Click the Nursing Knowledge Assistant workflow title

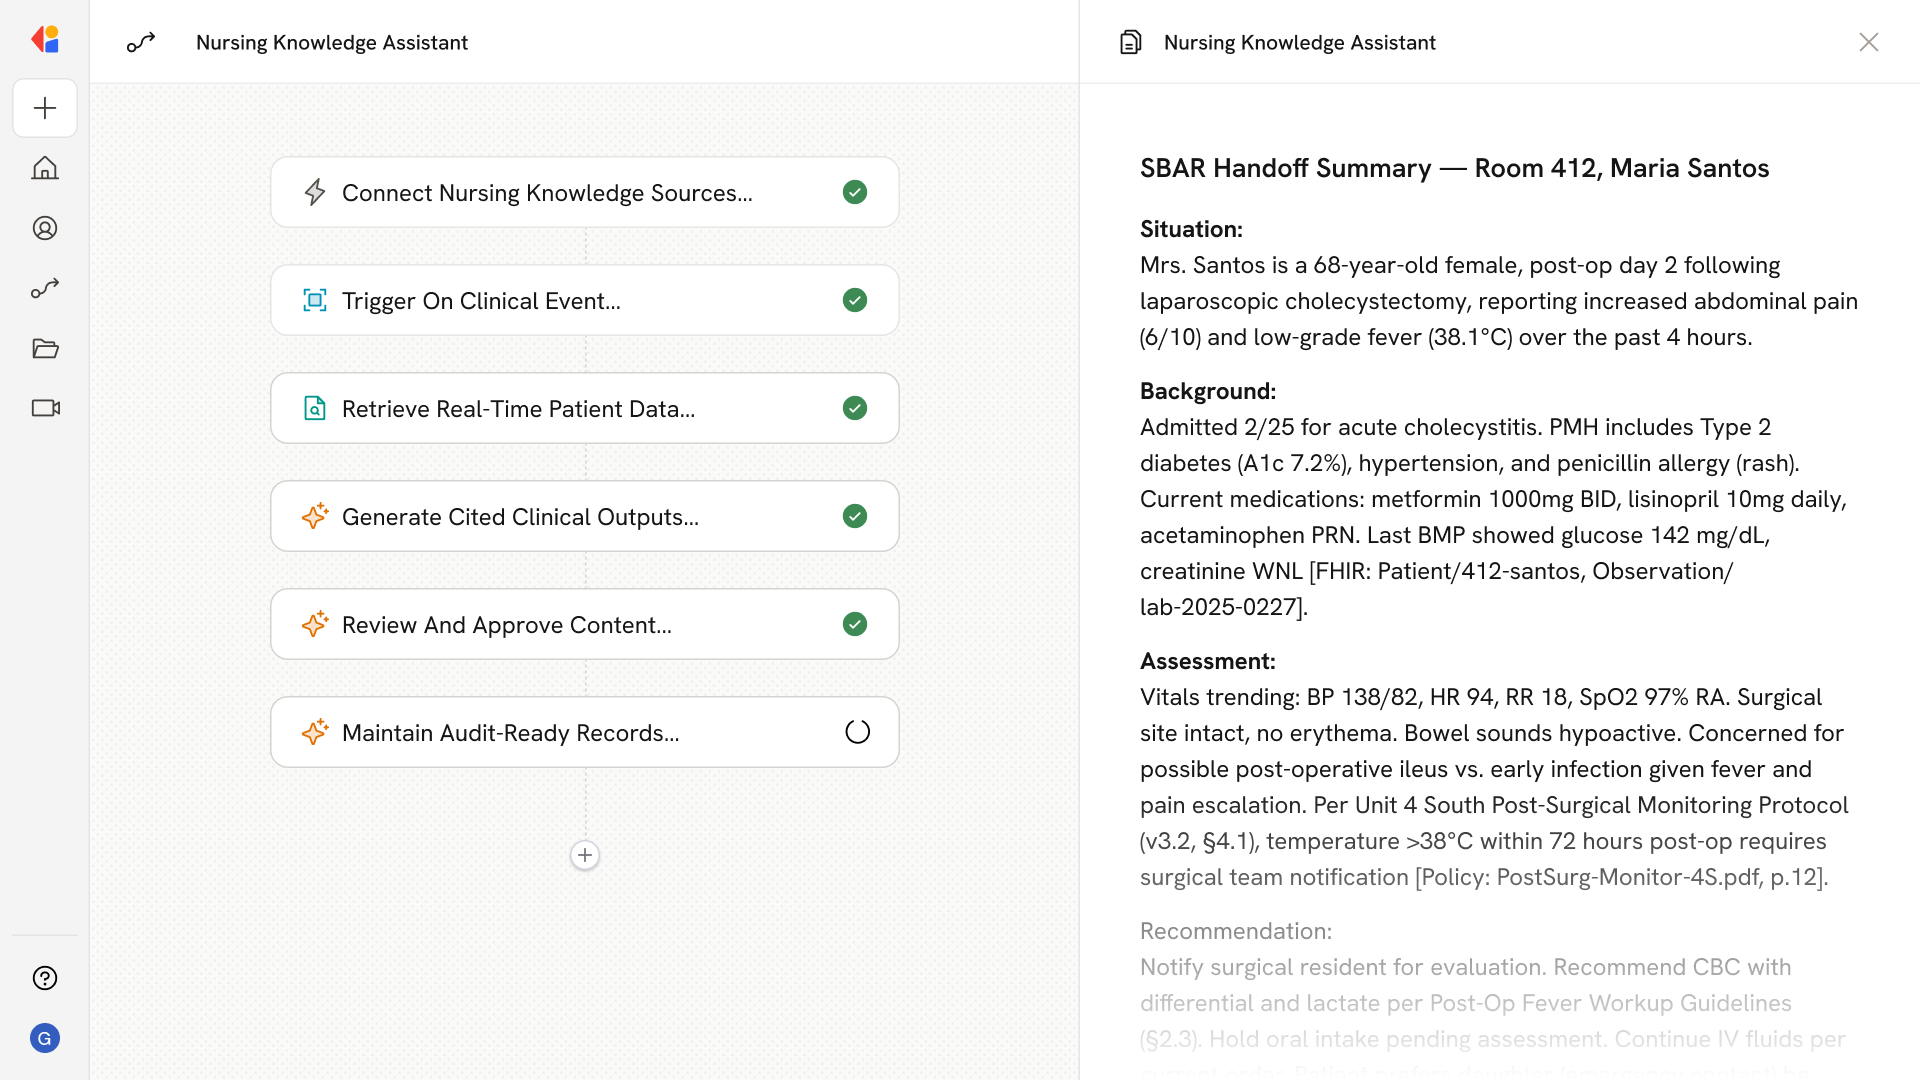[x=332, y=42]
